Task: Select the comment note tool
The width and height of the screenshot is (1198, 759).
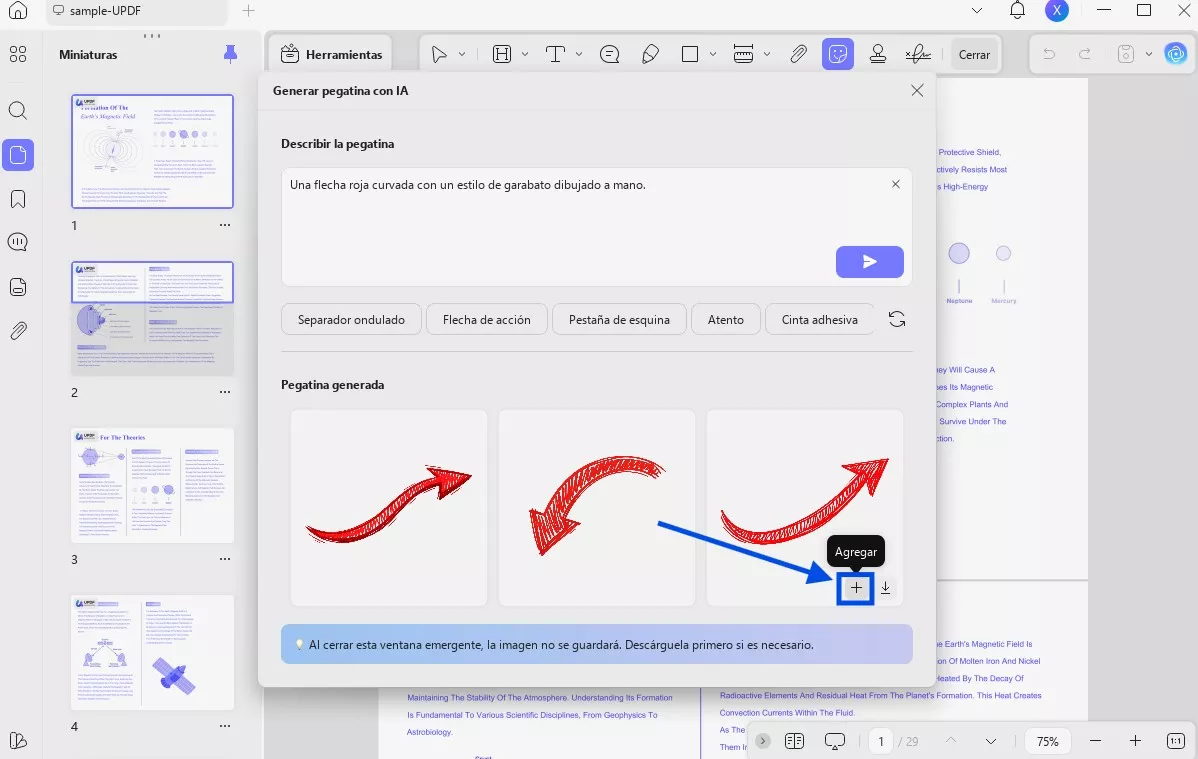Action: tap(610, 54)
